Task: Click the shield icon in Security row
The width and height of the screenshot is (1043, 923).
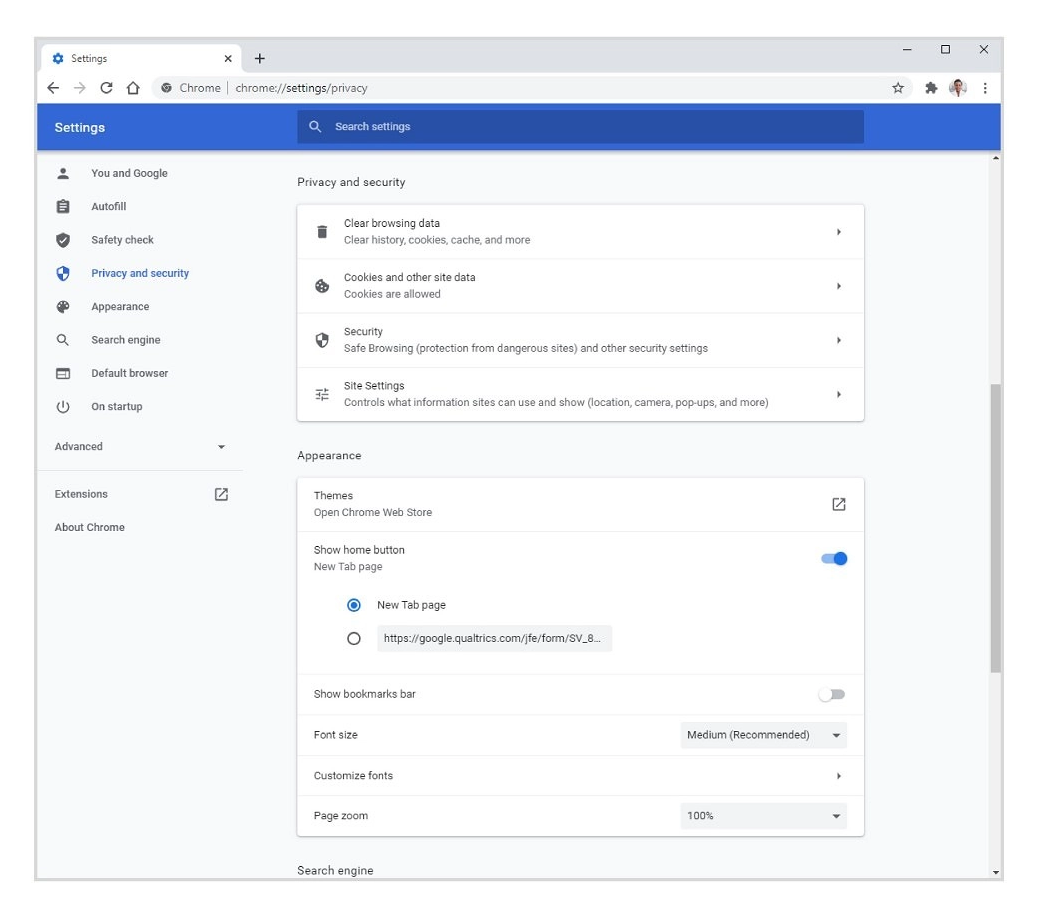Action: pyautogui.click(x=322, y=340)
